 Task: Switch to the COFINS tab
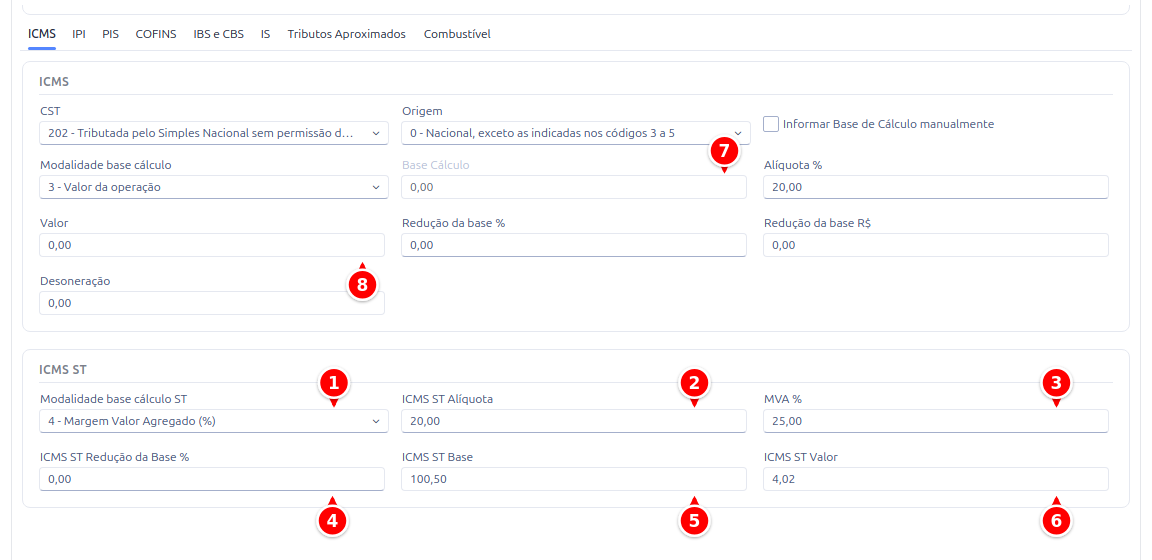point(156,34)
